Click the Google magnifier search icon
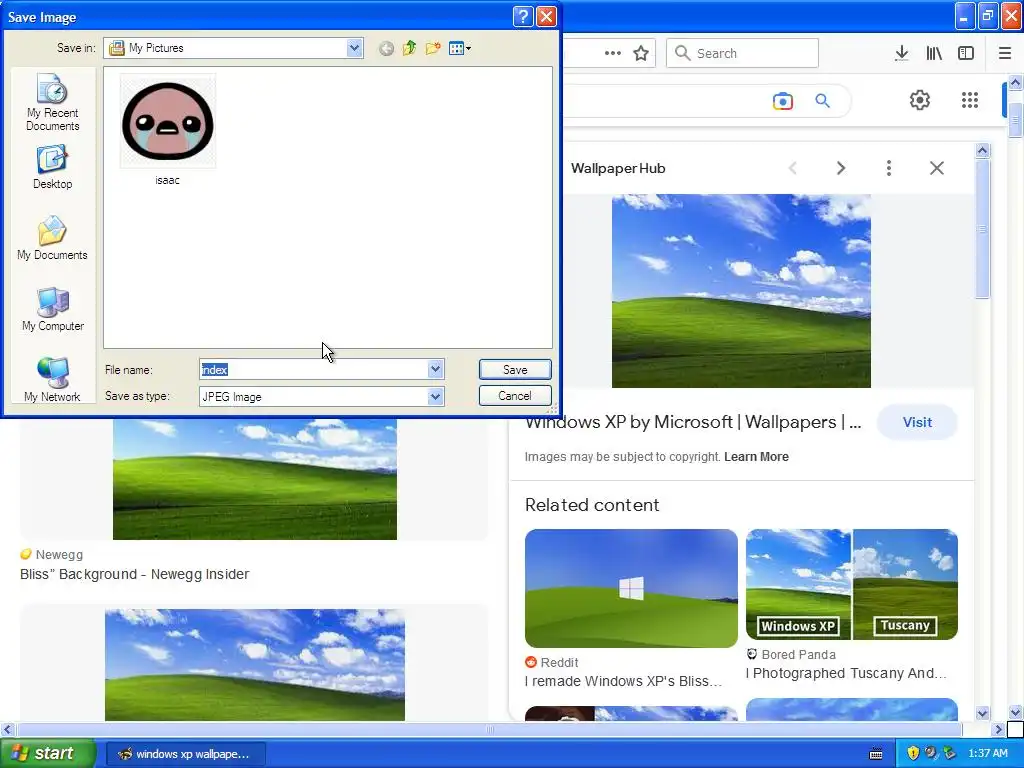 (x=823, y=101)
